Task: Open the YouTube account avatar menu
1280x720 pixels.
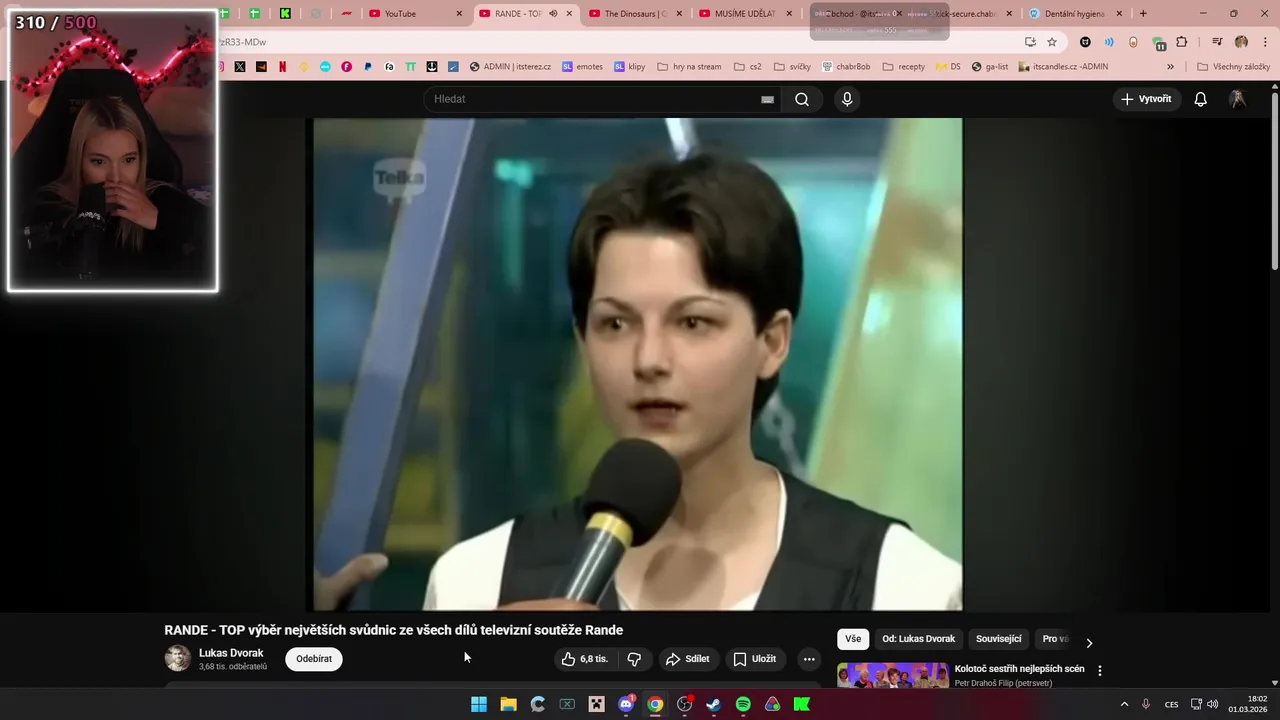Action: pos(1237,99)
